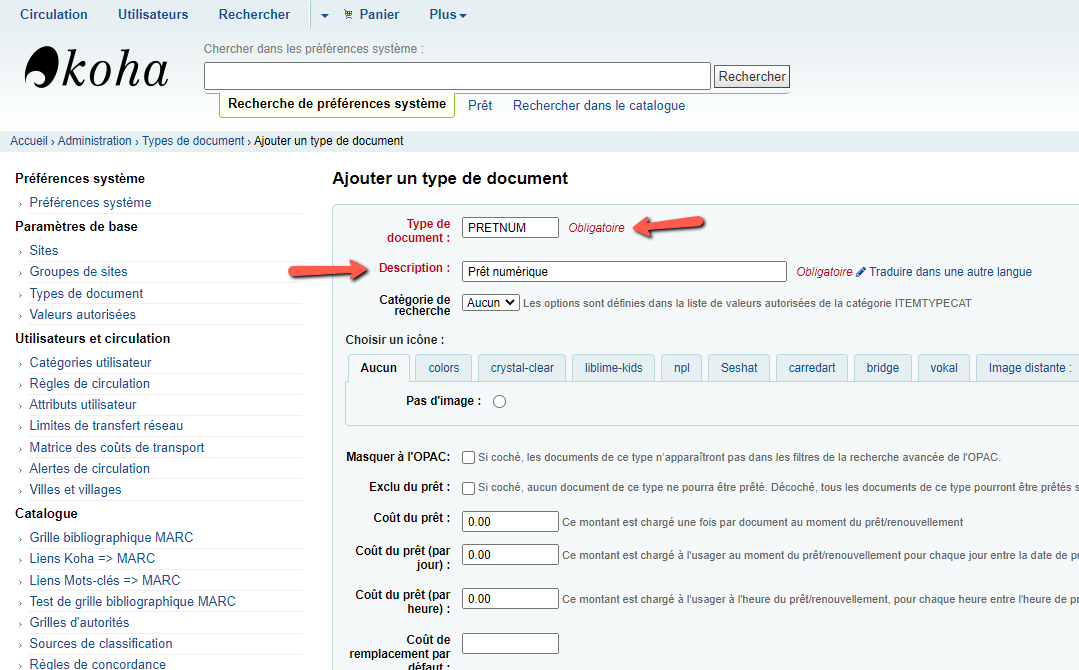Screen dimensions: 1079x670
Task: Click the Coût du prêt par heure field
Action: (x=510, y=598)
